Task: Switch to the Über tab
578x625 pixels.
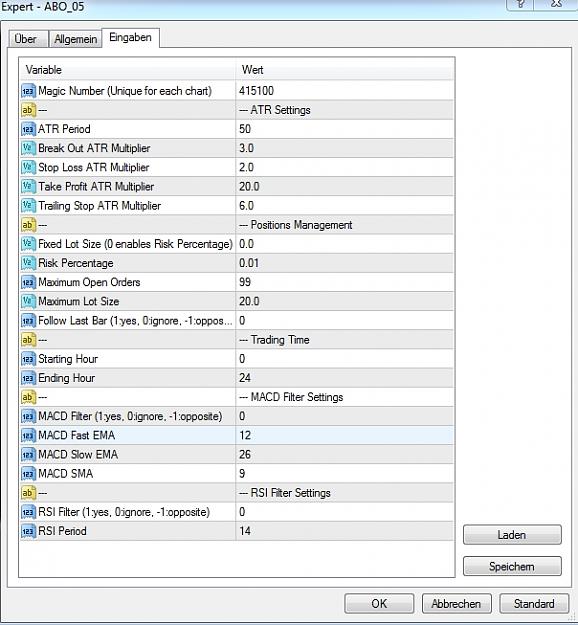Action: [28, 39]
